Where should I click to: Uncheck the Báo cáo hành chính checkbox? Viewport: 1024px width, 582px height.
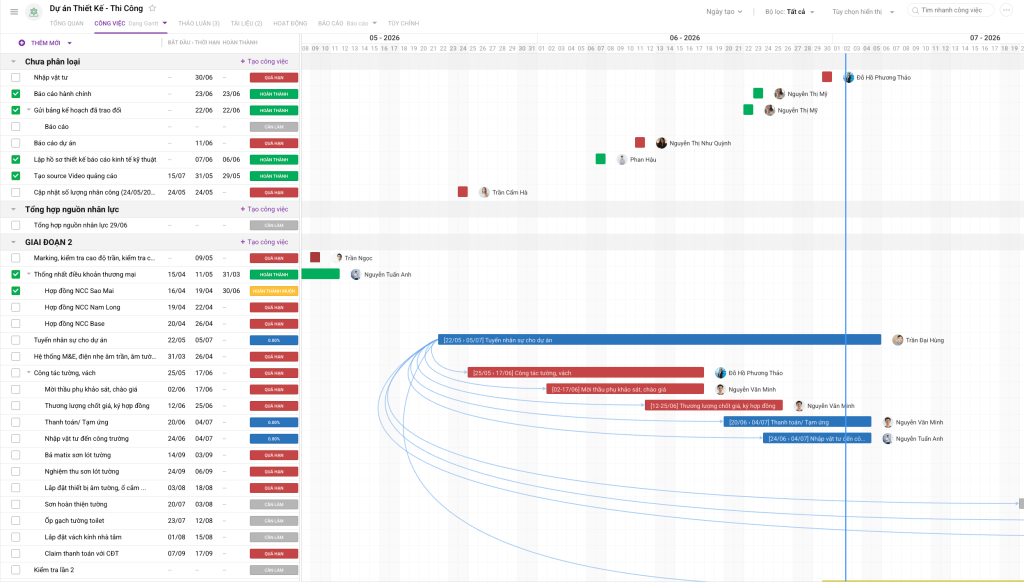[x=16, y=94]
